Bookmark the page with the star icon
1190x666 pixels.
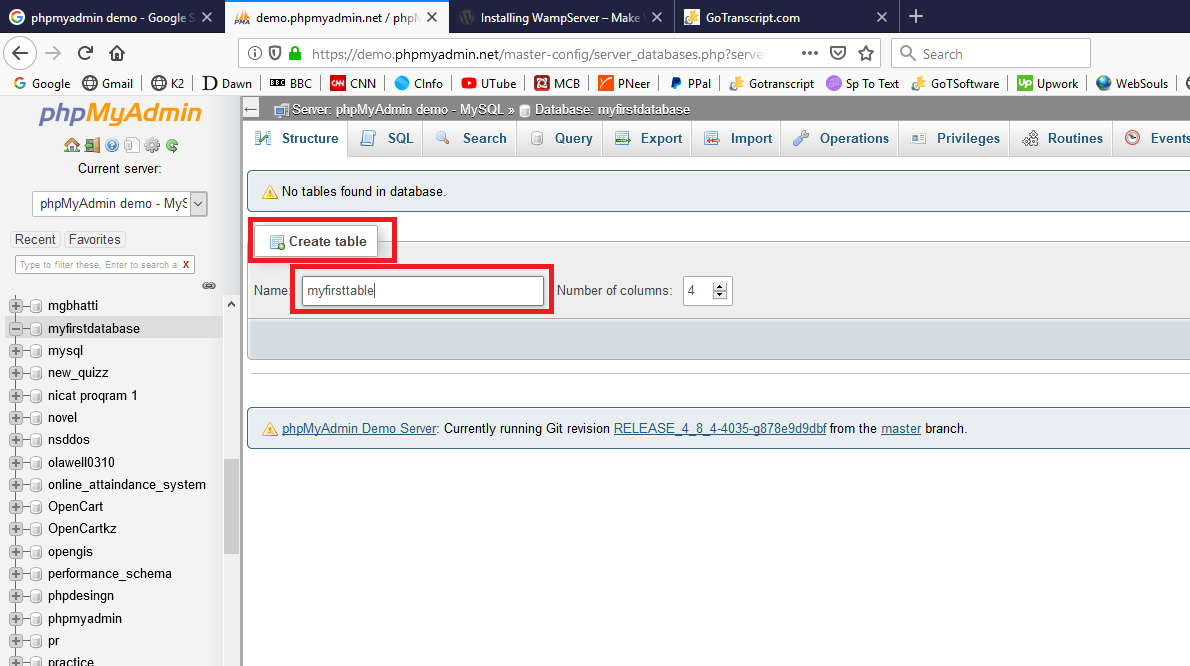click(x=866, y=53)
